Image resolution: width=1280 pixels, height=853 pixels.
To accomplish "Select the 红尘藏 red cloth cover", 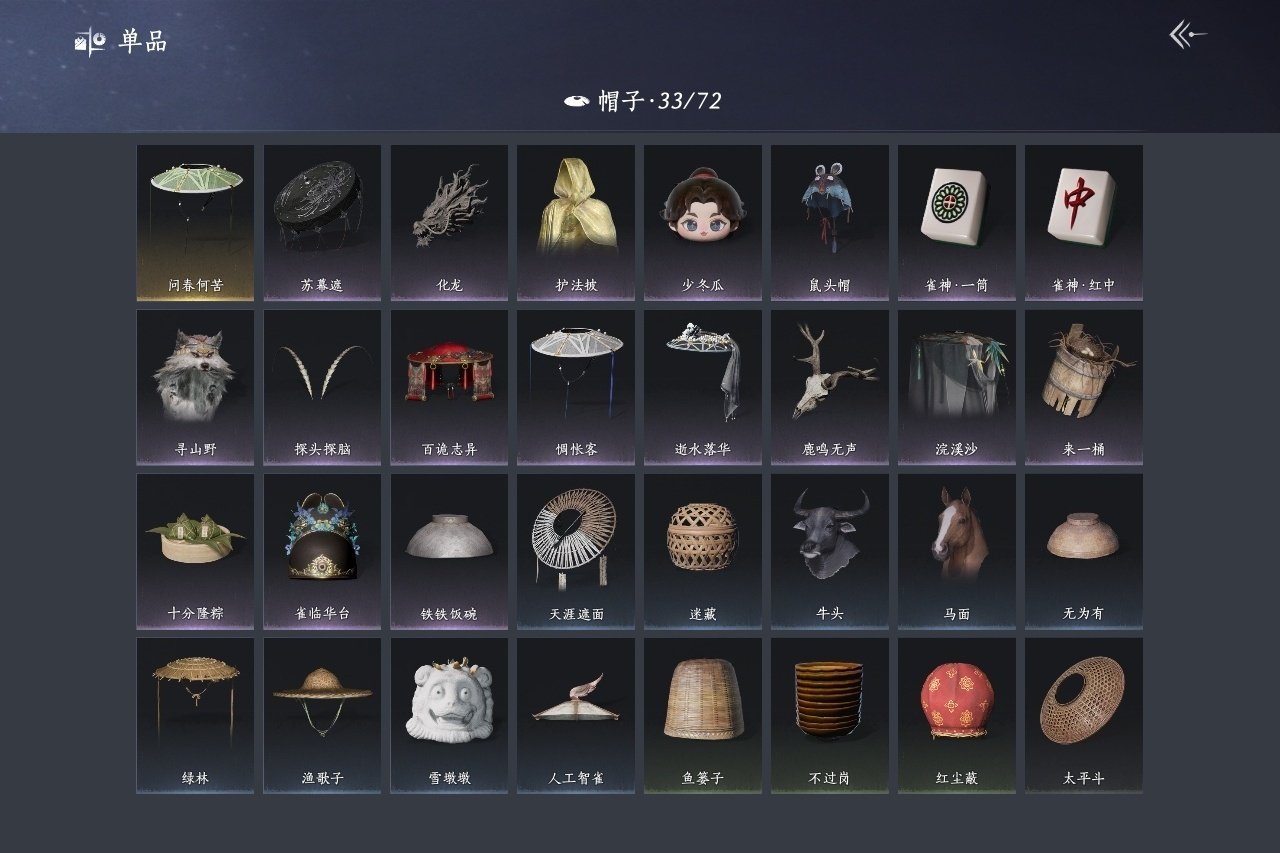I will pos(957,716).
